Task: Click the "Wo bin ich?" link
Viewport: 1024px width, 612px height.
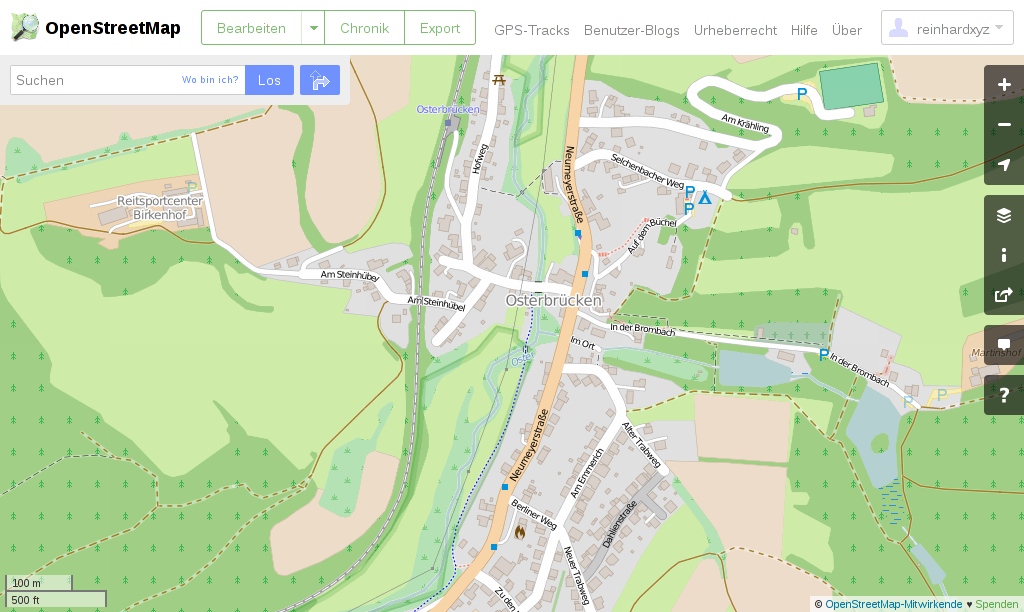Action: pyautogui.click(x=210, y=80)
